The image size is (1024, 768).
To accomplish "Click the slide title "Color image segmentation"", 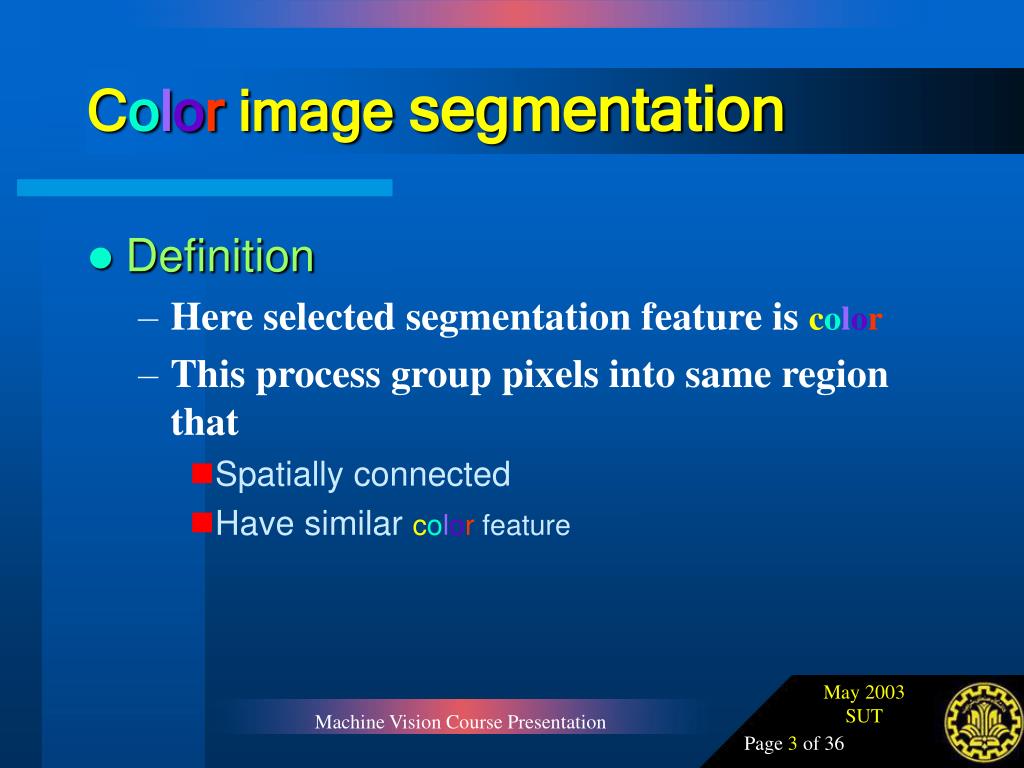I will pos(436,112).
